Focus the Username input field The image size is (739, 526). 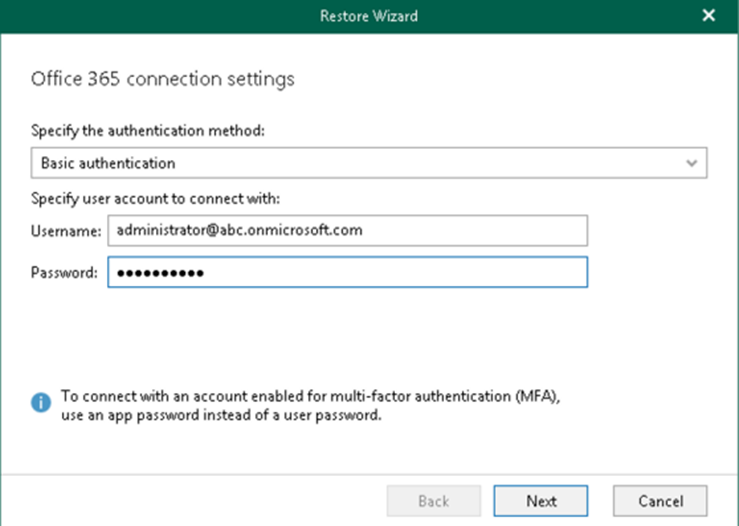pos(347,230)
